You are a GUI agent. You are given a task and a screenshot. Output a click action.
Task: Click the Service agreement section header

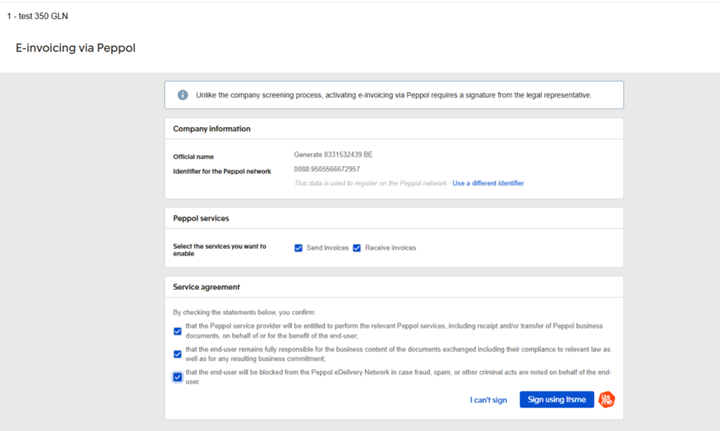coord(206,287)
